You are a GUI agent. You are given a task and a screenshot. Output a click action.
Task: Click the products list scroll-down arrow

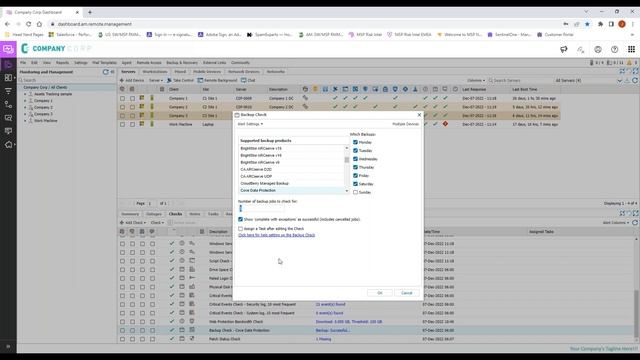tap(347, 191)
